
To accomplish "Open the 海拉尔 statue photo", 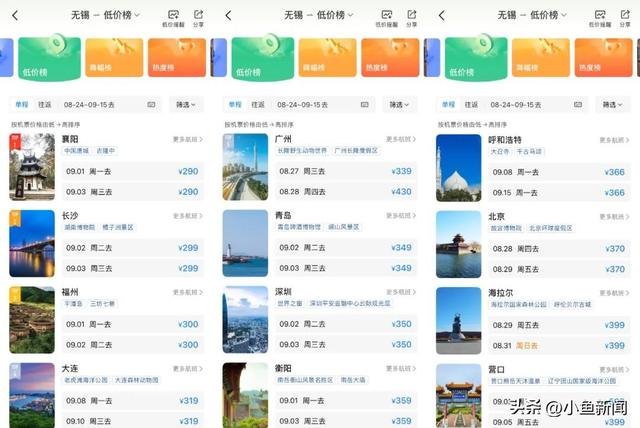I will (458, 321).
